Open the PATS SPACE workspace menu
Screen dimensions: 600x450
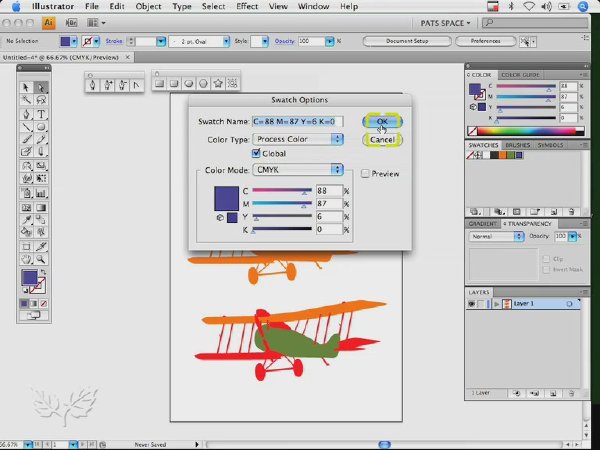pyautogui.click(x=445, y=23)
